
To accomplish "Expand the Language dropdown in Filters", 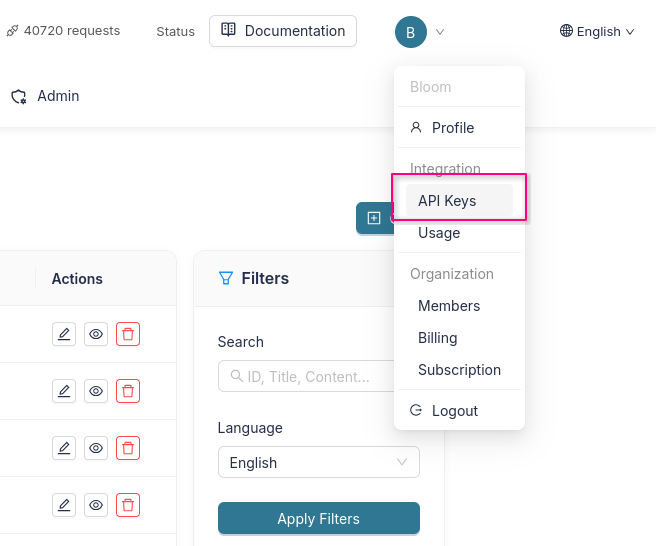I will (x=318, y=463).
